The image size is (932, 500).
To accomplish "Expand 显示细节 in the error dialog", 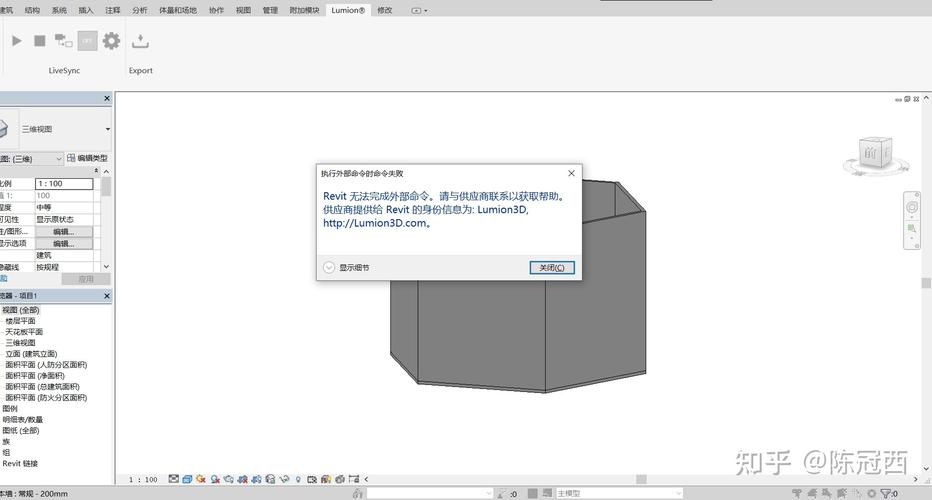I will [x=347, y=268].
